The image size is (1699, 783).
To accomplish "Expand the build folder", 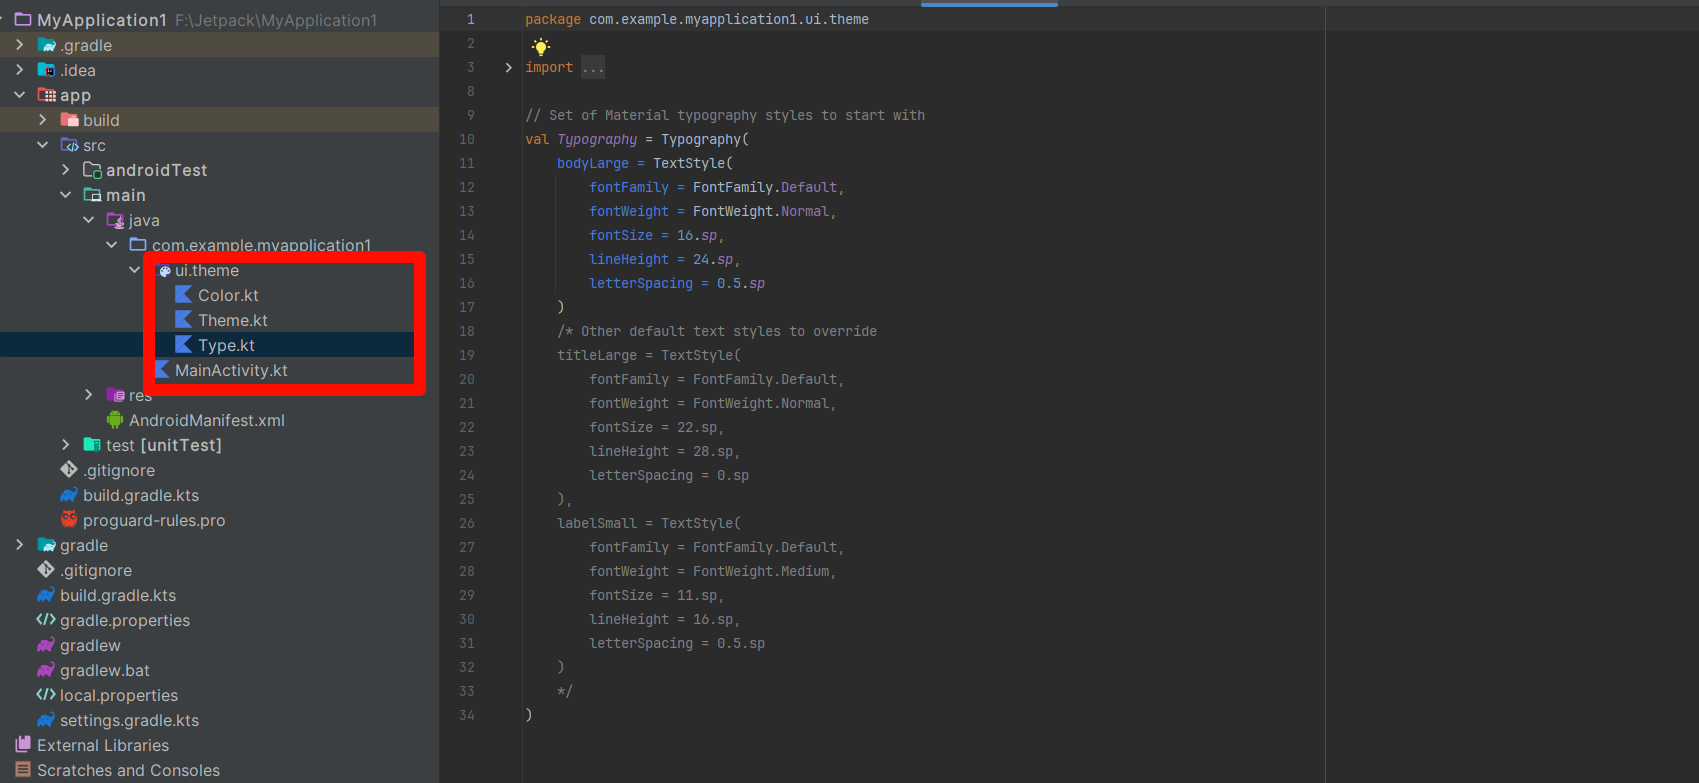I will point(43,120).
